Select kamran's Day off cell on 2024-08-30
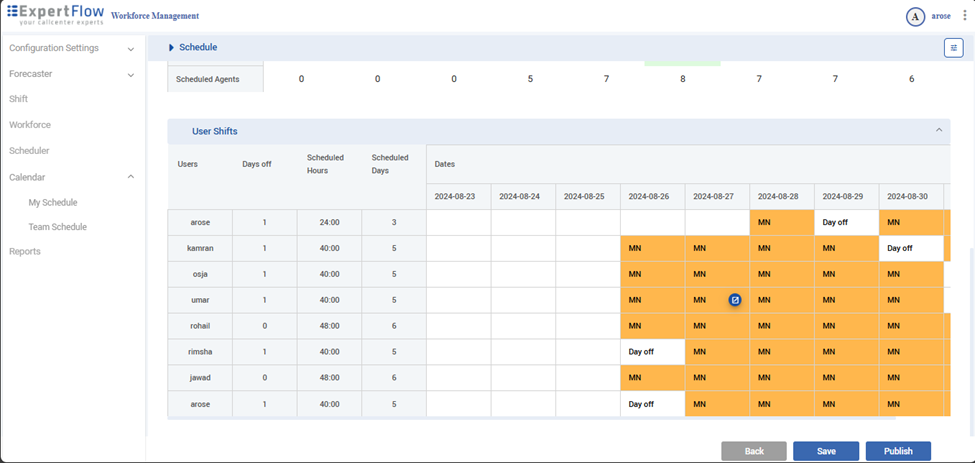Viewport: 975px width, 463px height. [x=910, y=248]
